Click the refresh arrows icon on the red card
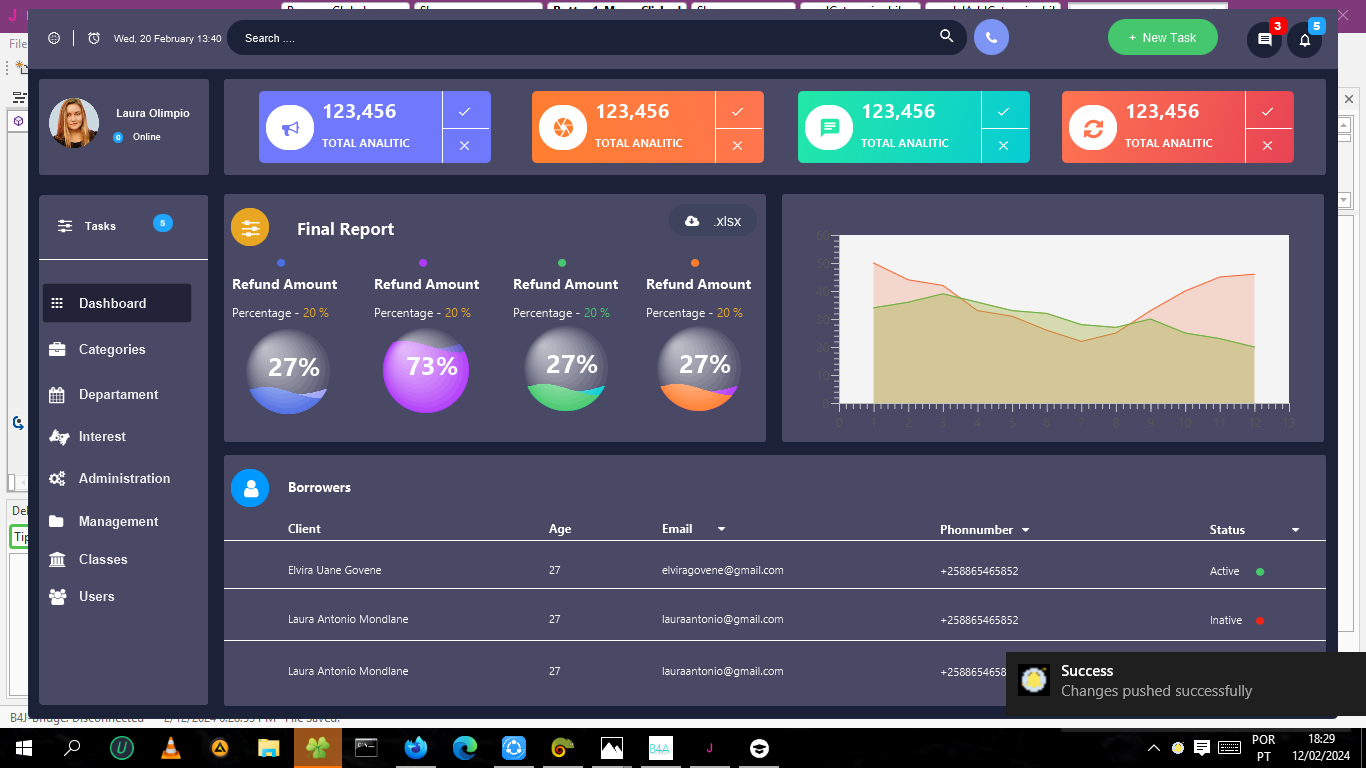The width and height of the screenshot is (1366, 768). click(x=1093, y=127)
